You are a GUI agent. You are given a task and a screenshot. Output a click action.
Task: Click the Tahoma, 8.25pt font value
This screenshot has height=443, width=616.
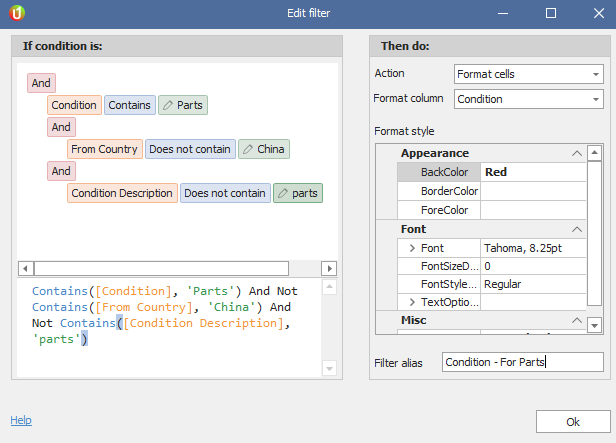pos(533,248)
